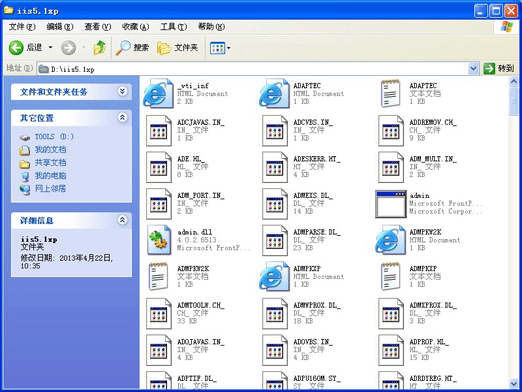
Task: Select the ADDREMOV.CH_ file icon
Action: tap(391, 130)
